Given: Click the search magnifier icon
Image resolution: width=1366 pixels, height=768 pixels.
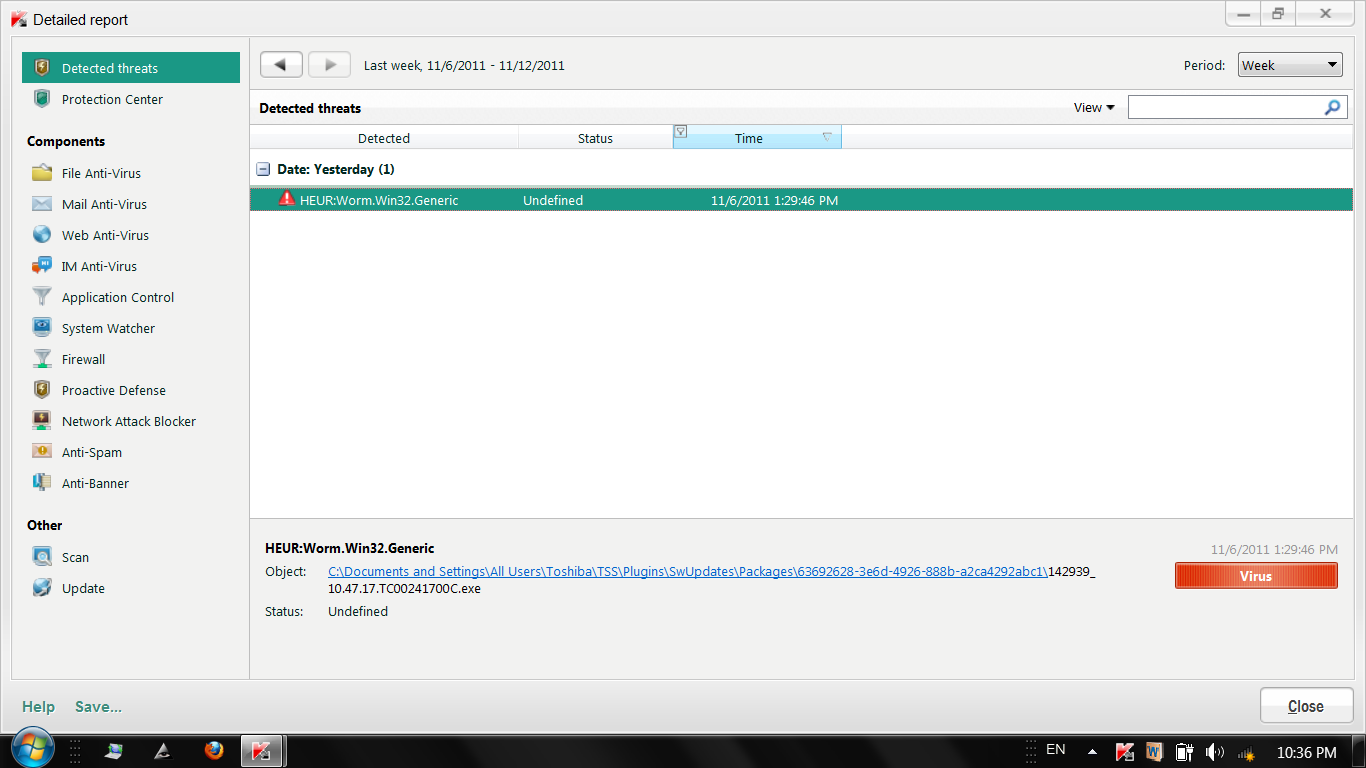Looking at the screenshot, I should click(x=1333, y=108).
